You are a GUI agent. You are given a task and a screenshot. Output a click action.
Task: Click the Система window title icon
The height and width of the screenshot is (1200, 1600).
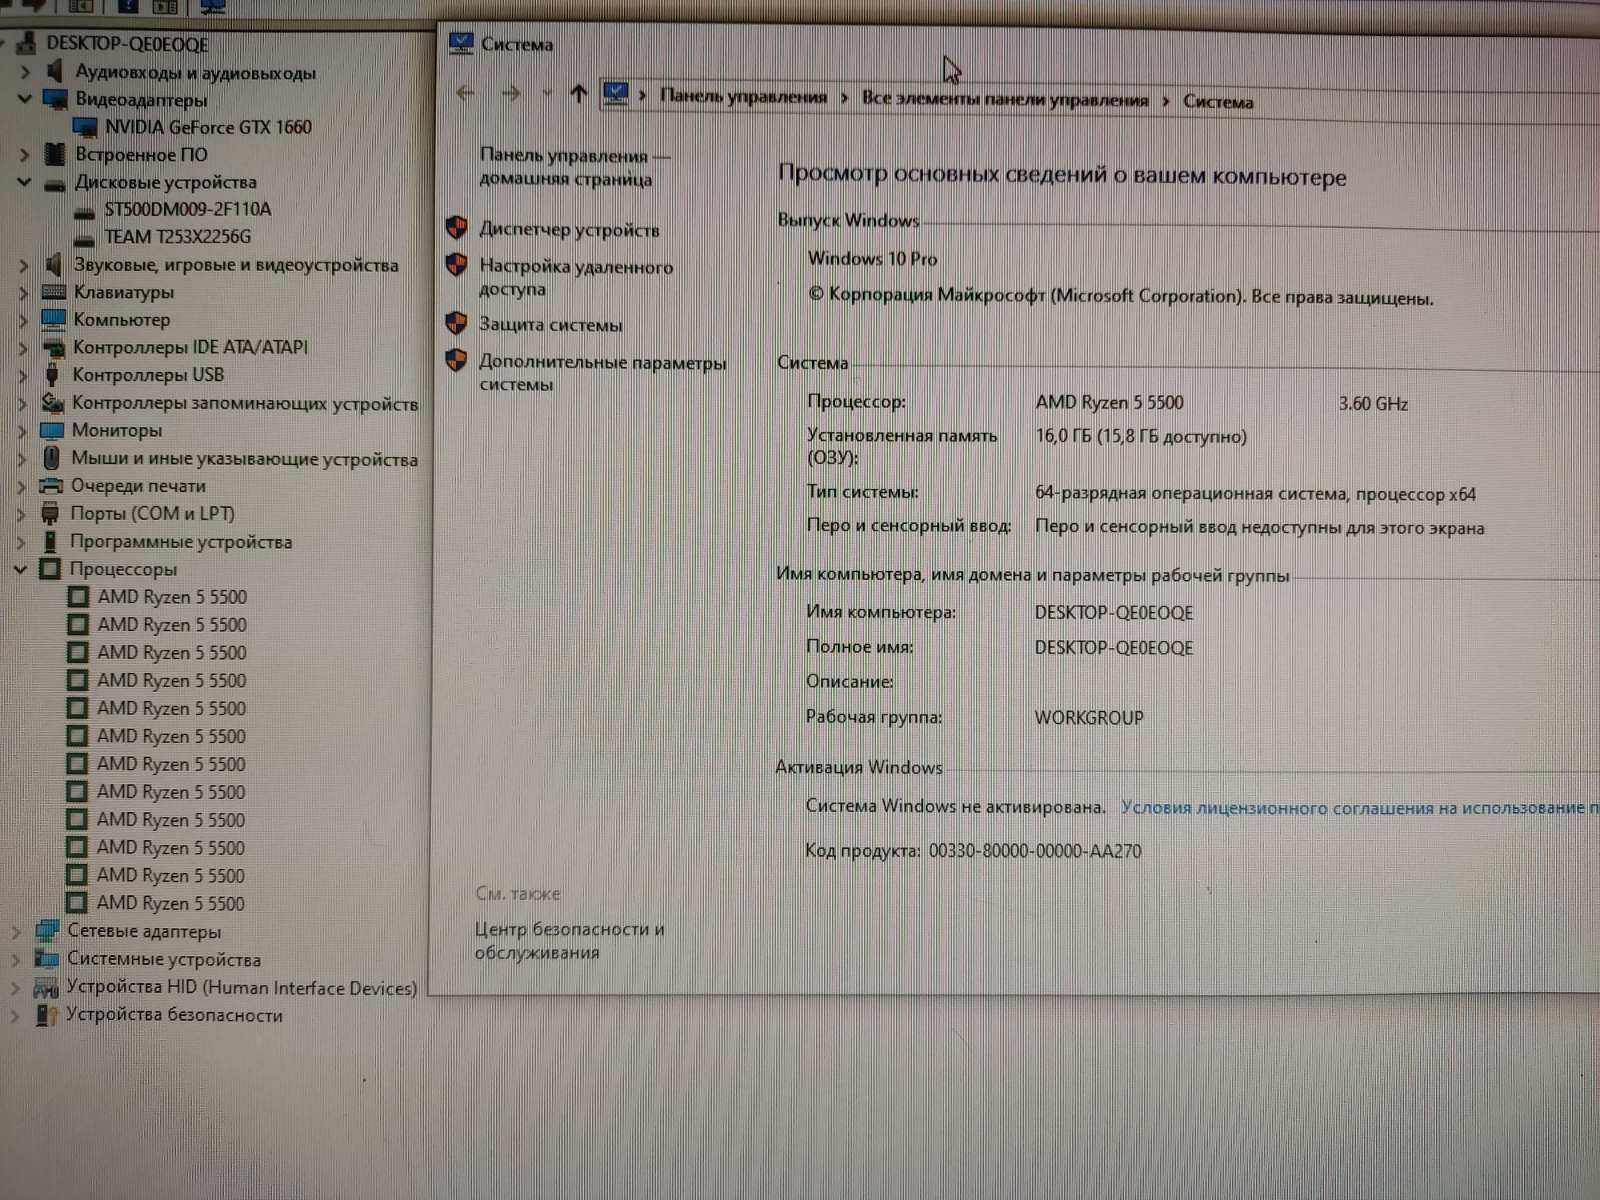click(x=461, y=43)
